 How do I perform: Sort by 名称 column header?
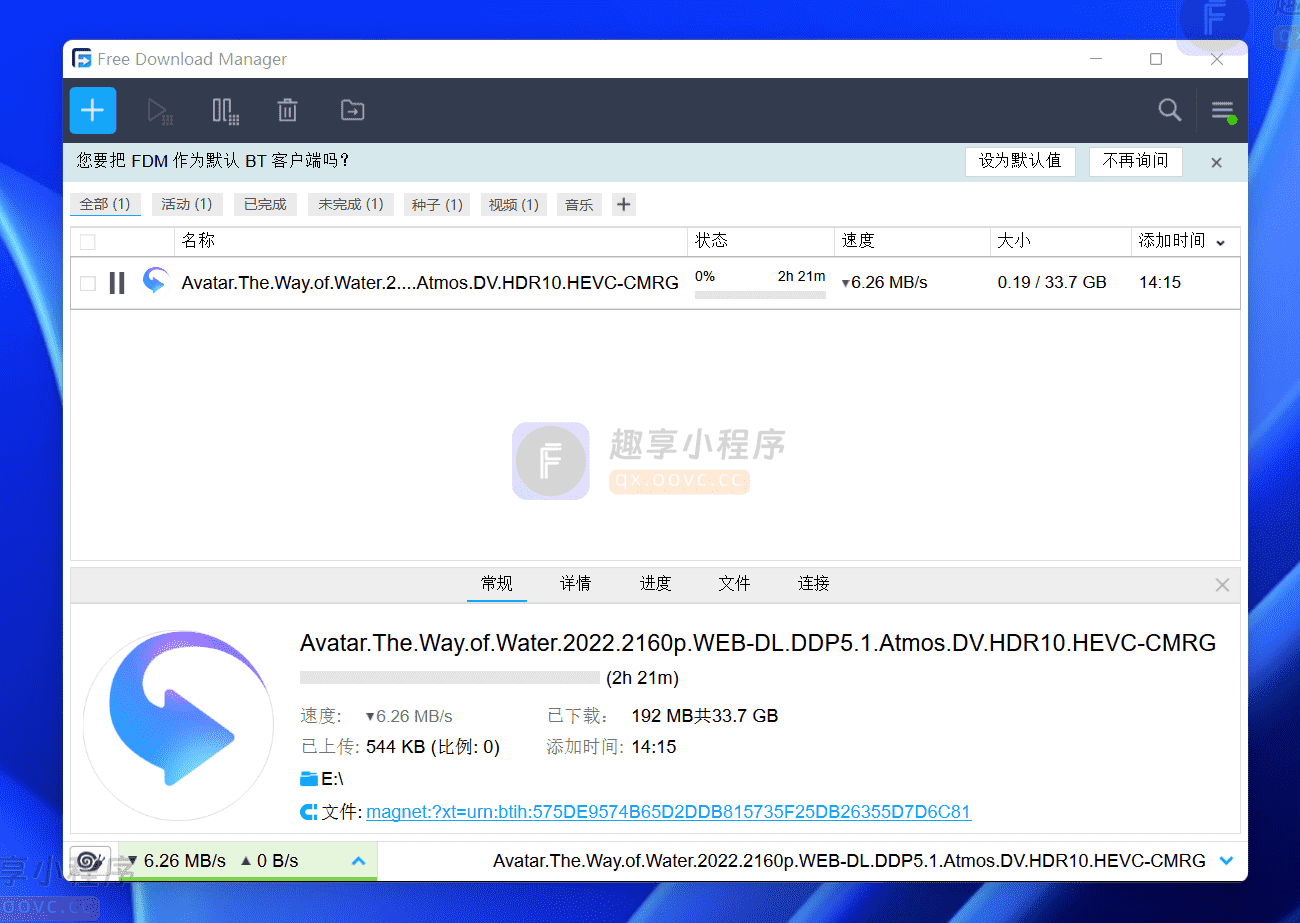coord(431,241)
